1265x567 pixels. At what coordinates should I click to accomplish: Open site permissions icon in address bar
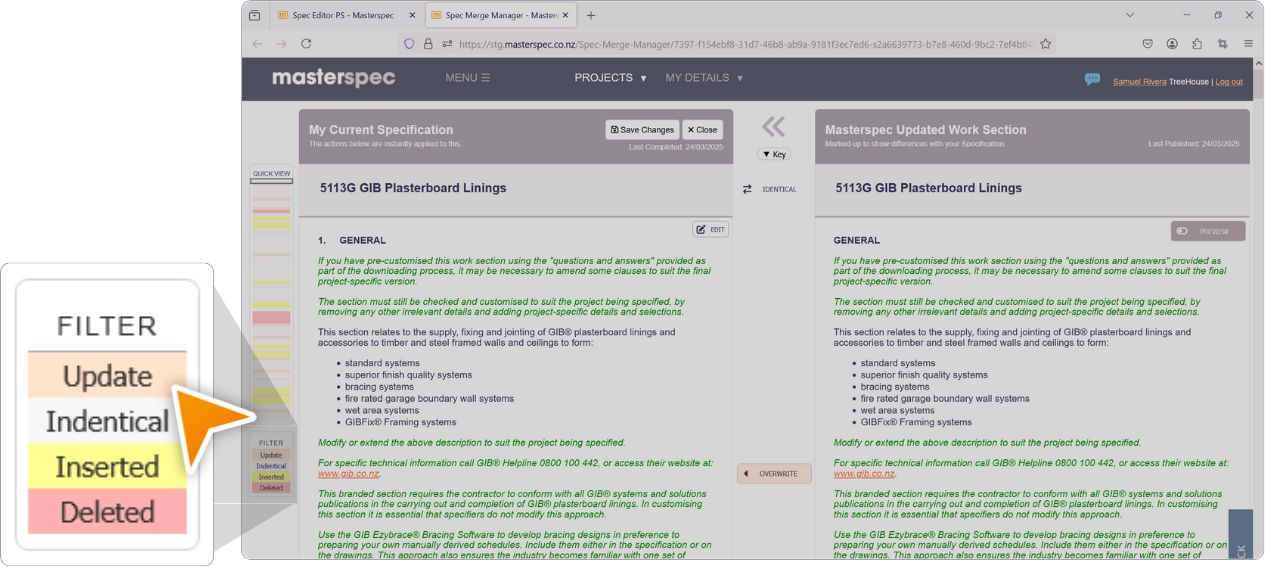point(447,44)
